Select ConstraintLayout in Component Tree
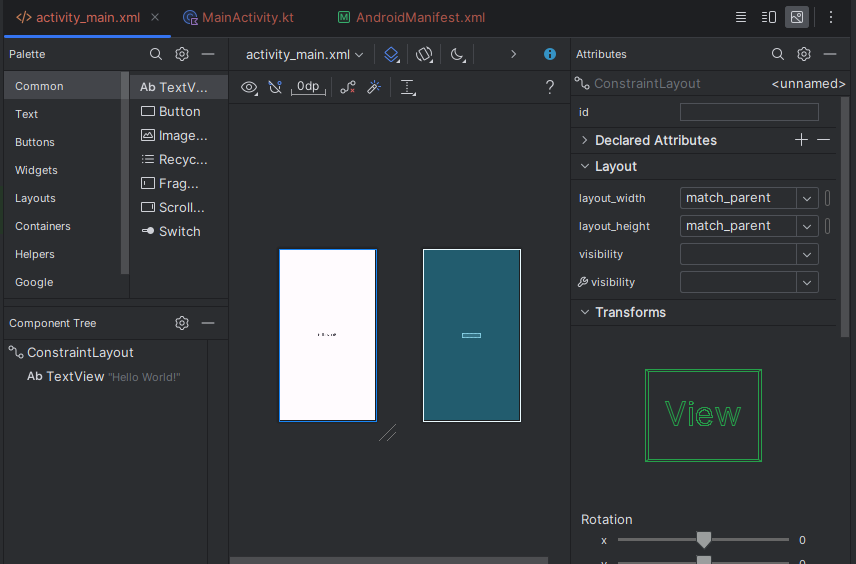Image resolution: width=856 pixels, height=564 pixels. coord(72,353)
